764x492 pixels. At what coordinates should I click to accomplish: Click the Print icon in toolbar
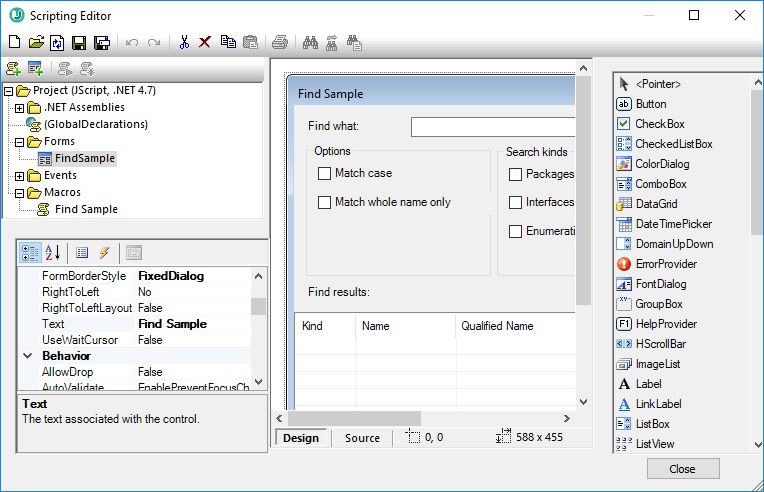[280, 42]
